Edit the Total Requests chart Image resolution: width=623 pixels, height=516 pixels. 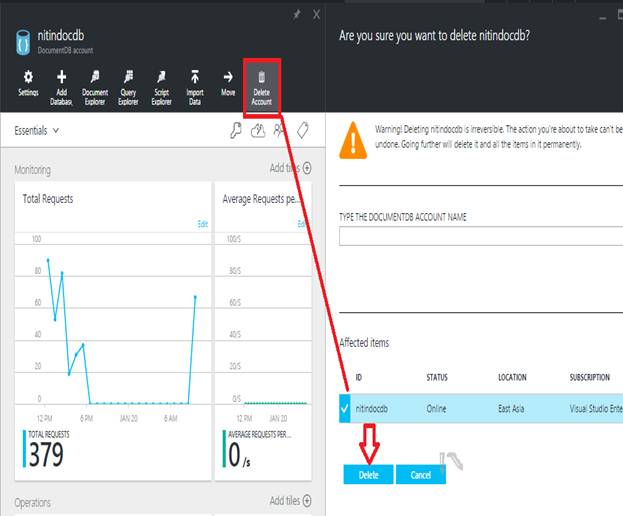click(203, 224)
